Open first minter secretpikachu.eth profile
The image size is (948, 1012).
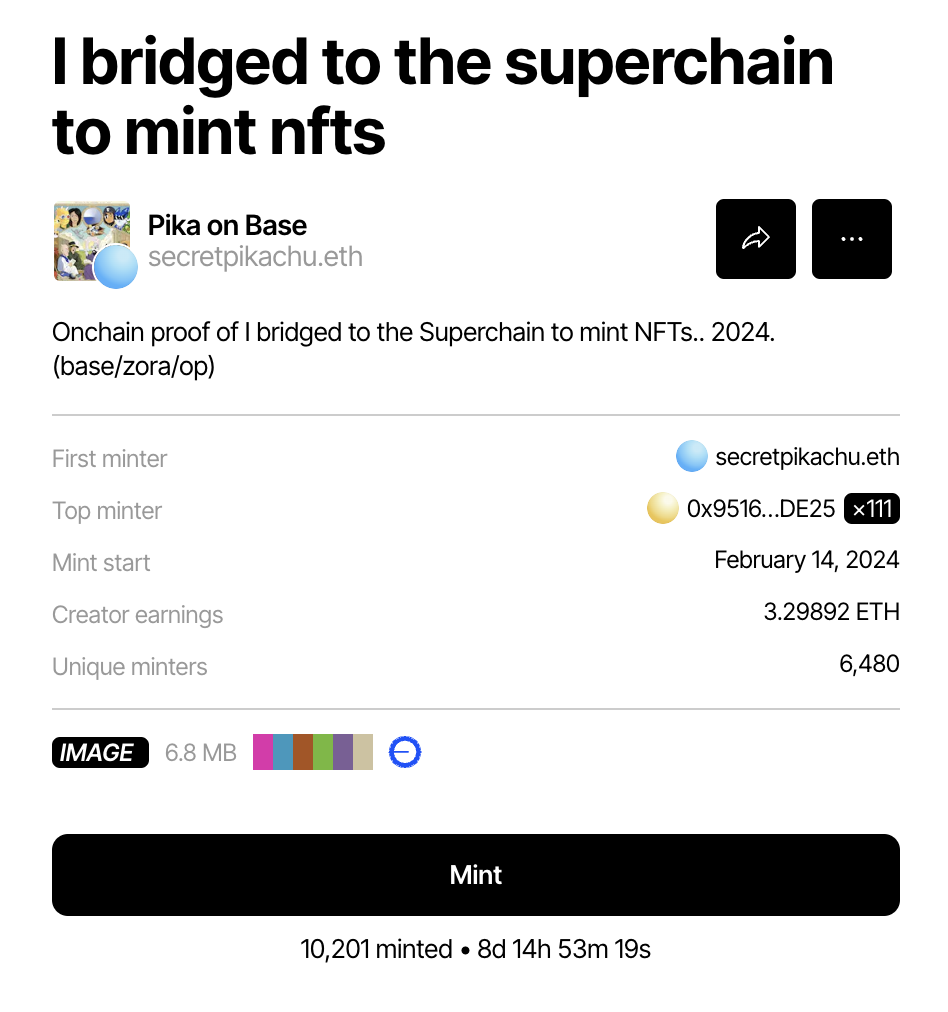point(807,458)
